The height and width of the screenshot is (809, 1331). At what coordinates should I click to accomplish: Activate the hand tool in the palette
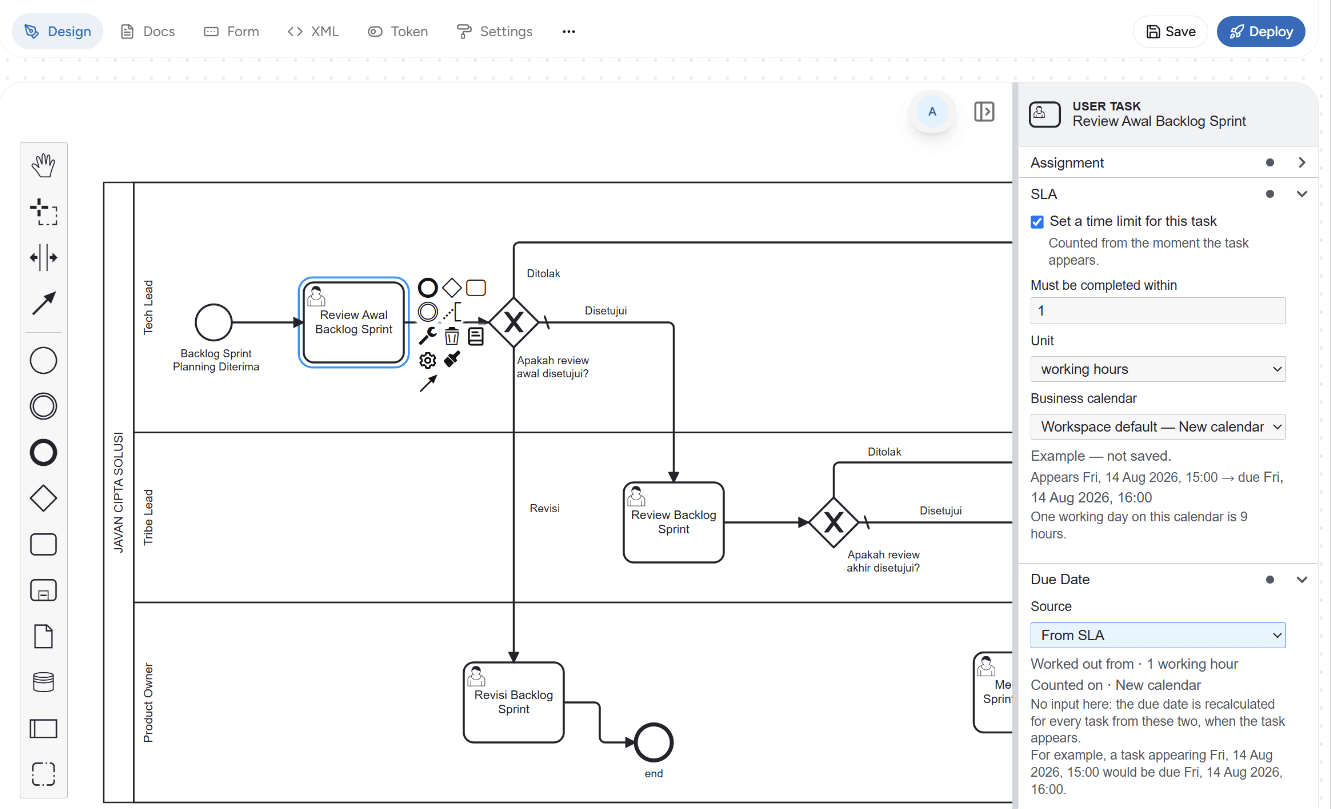(x=43, y=166)
